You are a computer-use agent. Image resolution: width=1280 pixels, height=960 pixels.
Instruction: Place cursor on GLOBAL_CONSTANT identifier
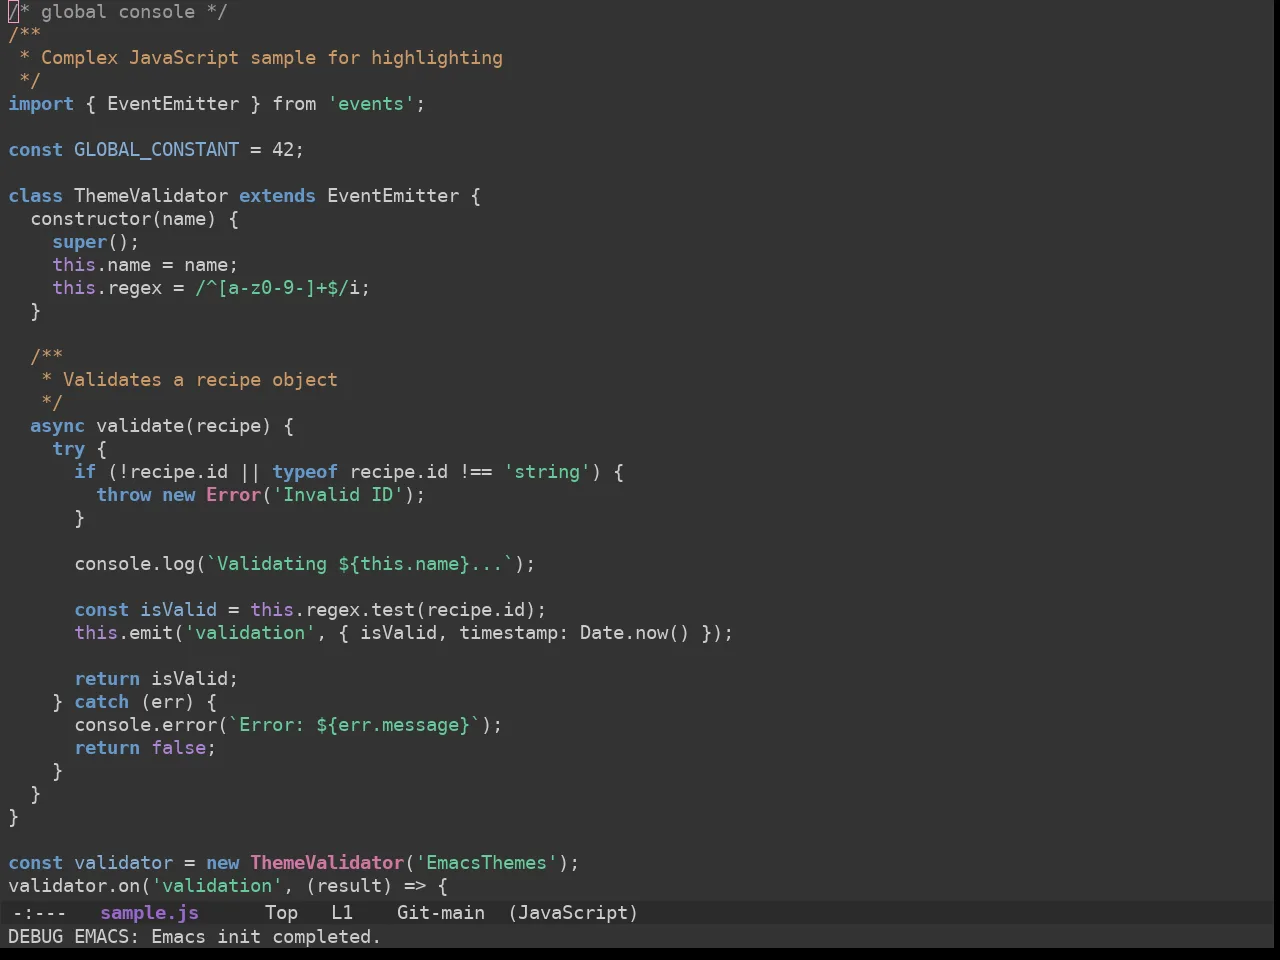point(156,150)
